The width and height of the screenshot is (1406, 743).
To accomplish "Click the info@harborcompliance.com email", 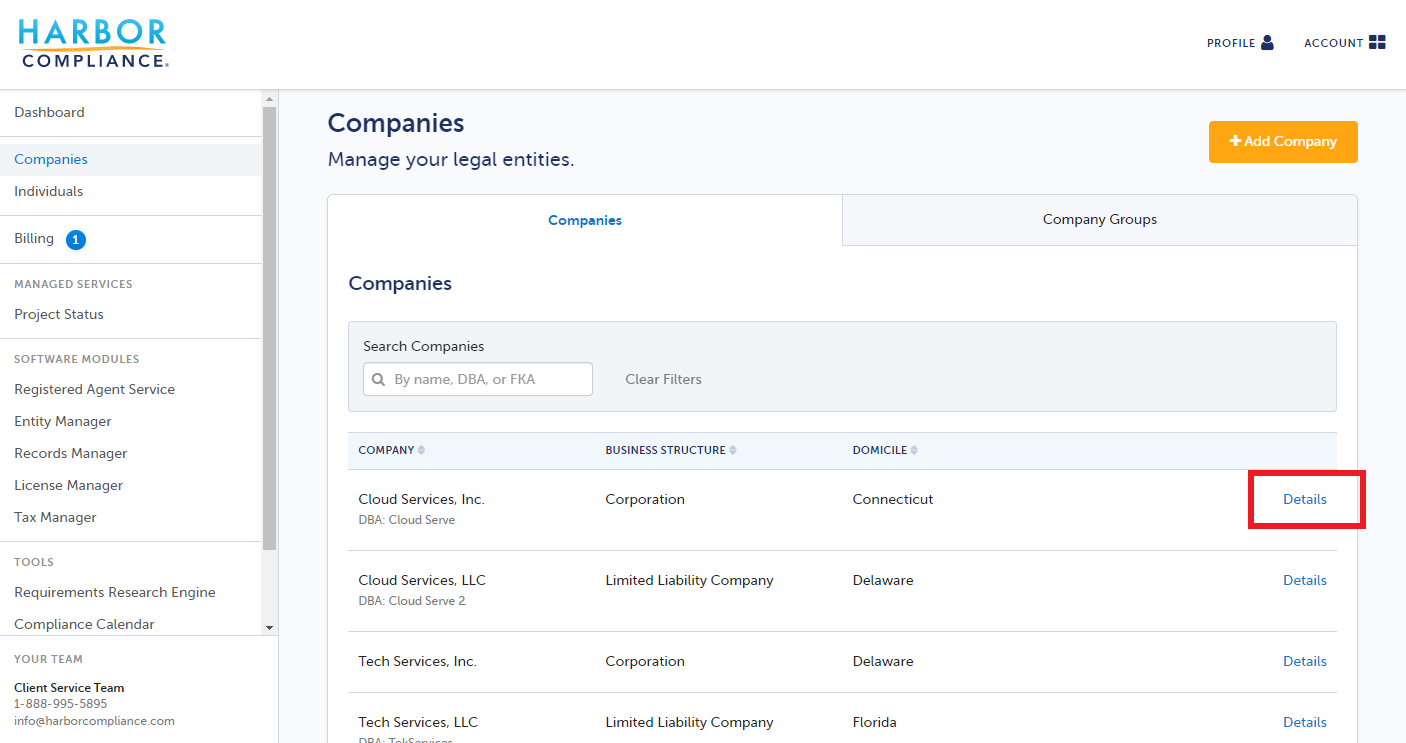I will coord(94,721).
